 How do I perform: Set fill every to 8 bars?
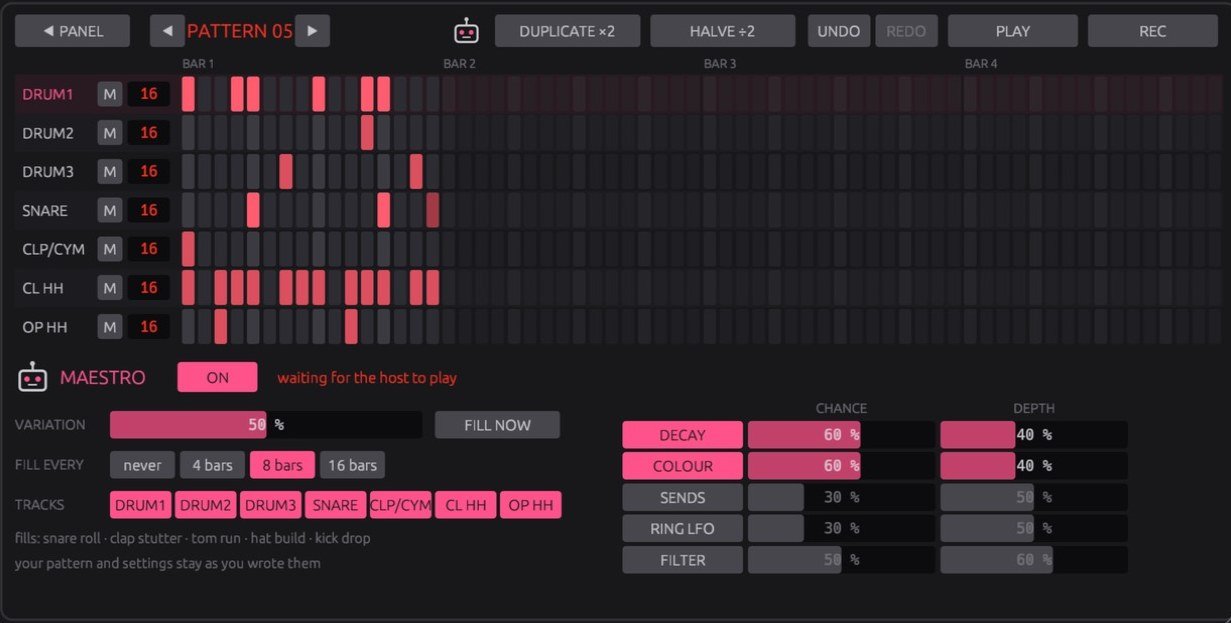(282, 465)
